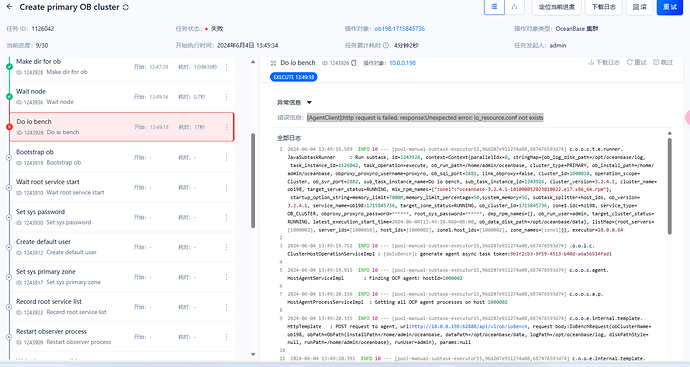Screen dimensions: 690x367
Task: Open more options for Make dir for ob
Action: [227, 67]
